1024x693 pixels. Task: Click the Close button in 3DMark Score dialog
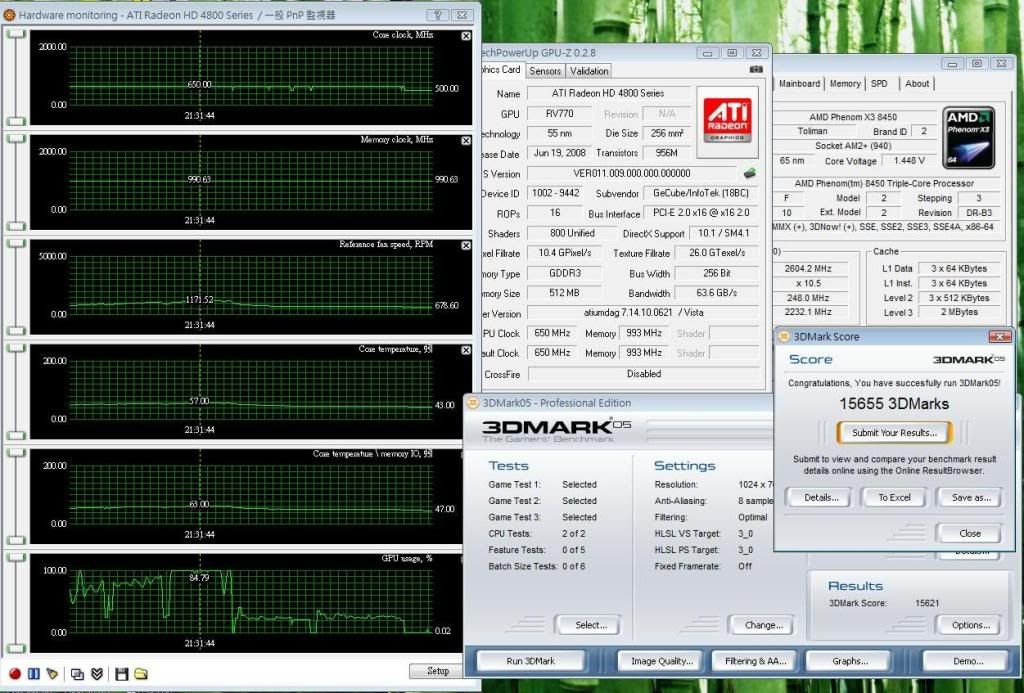point(970,534)
